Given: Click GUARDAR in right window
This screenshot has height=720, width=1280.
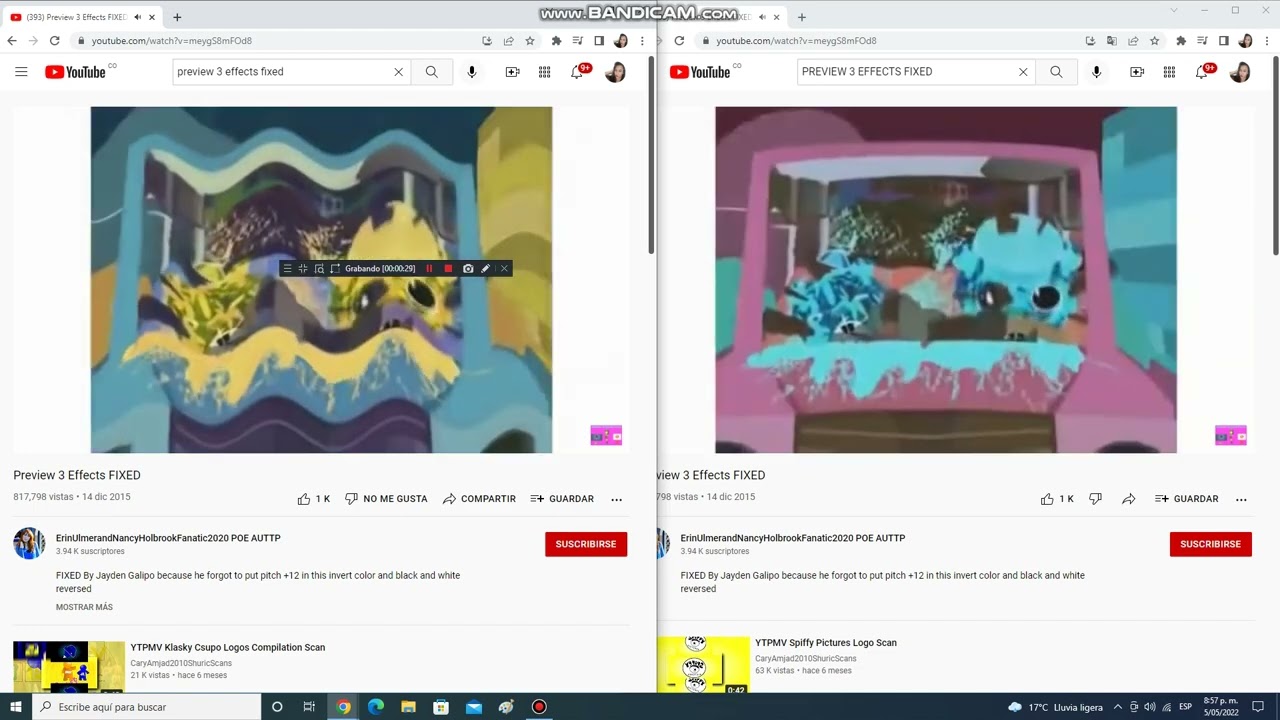Looking at the screenshot, I should [x=1187, y=499].
